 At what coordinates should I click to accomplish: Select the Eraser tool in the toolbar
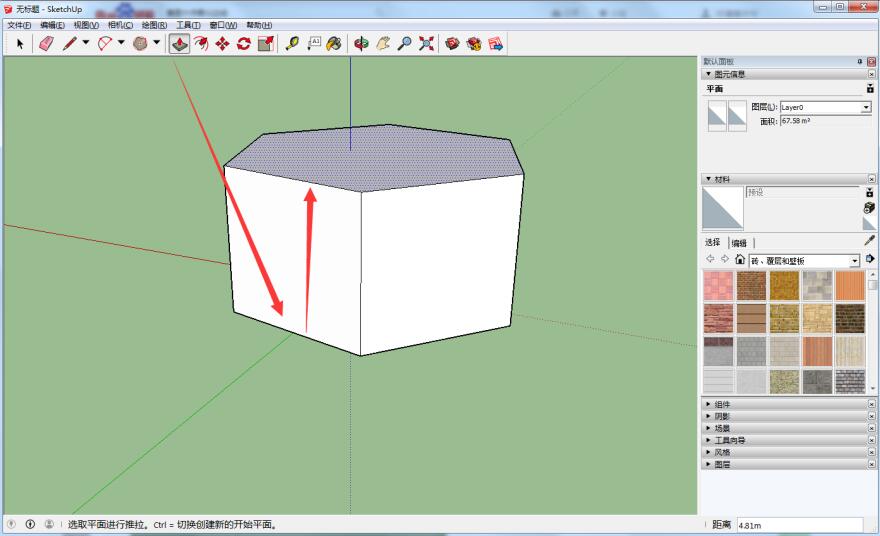46,43
